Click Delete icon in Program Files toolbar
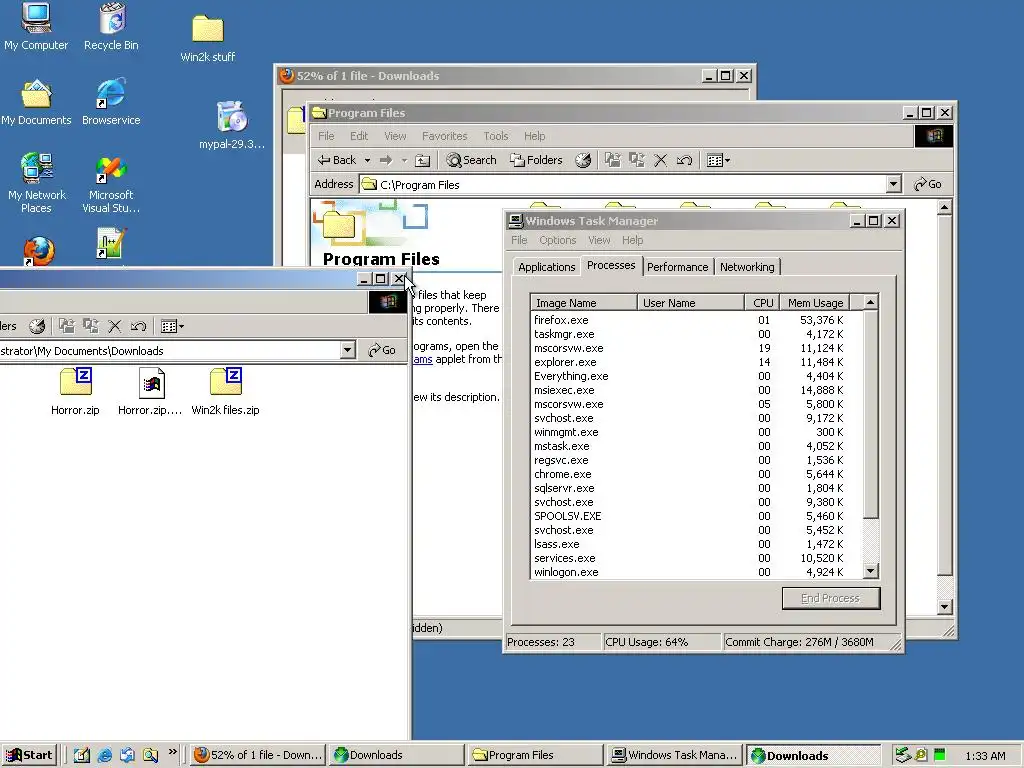Screen dimensions: 1024x768 [660, 160]
